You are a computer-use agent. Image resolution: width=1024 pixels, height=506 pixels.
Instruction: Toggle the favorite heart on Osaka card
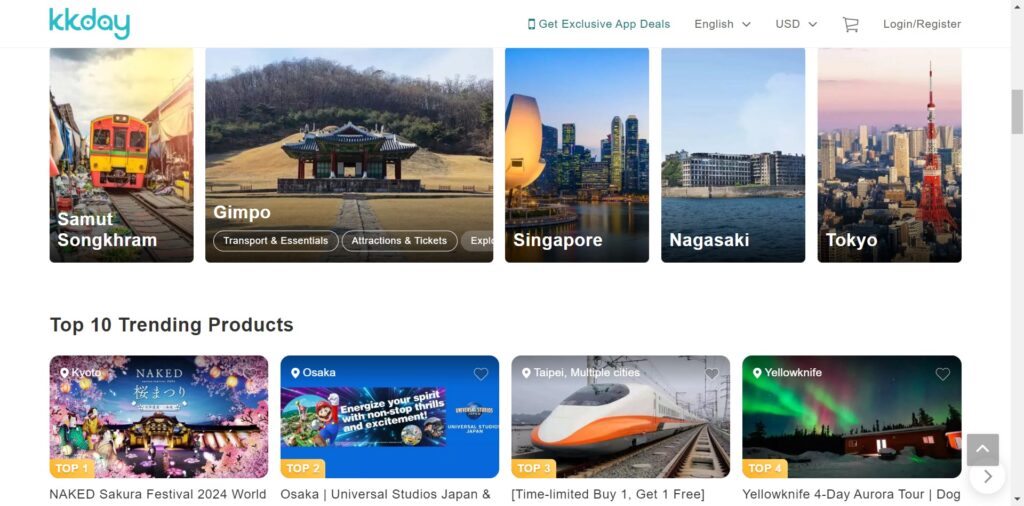point(481,374)
